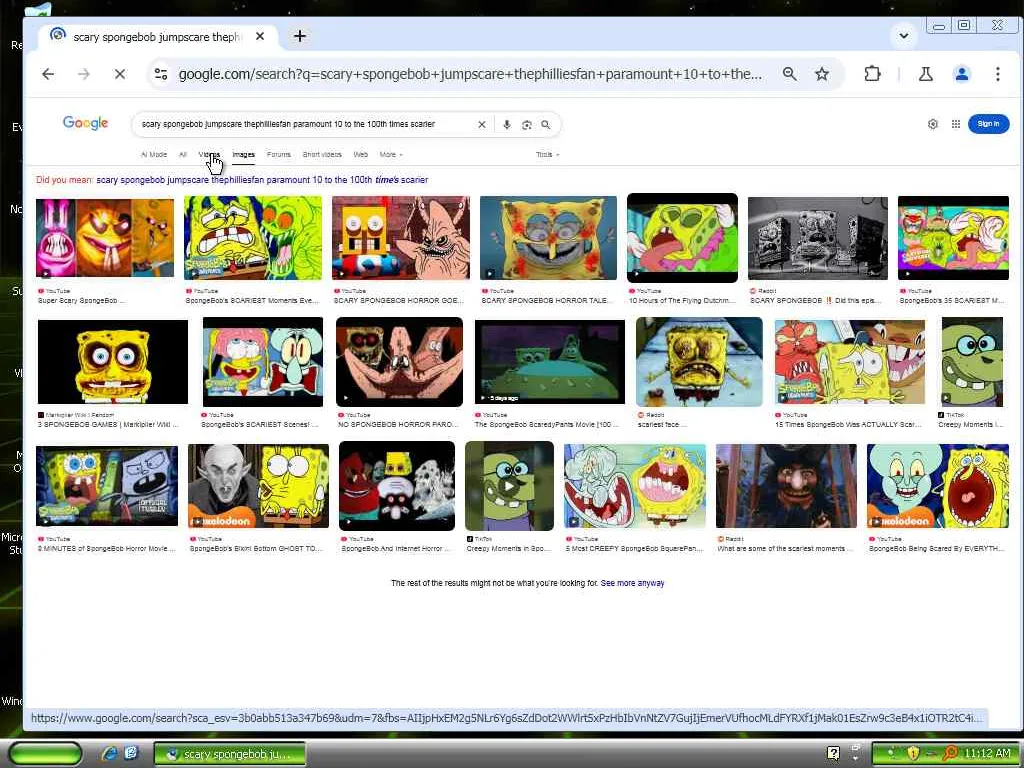Viewport: 1024px width, 768px height.
Task: Open the black-and-white Reddit SCARY SPONGEBOB image
Action: click(818, 238)
